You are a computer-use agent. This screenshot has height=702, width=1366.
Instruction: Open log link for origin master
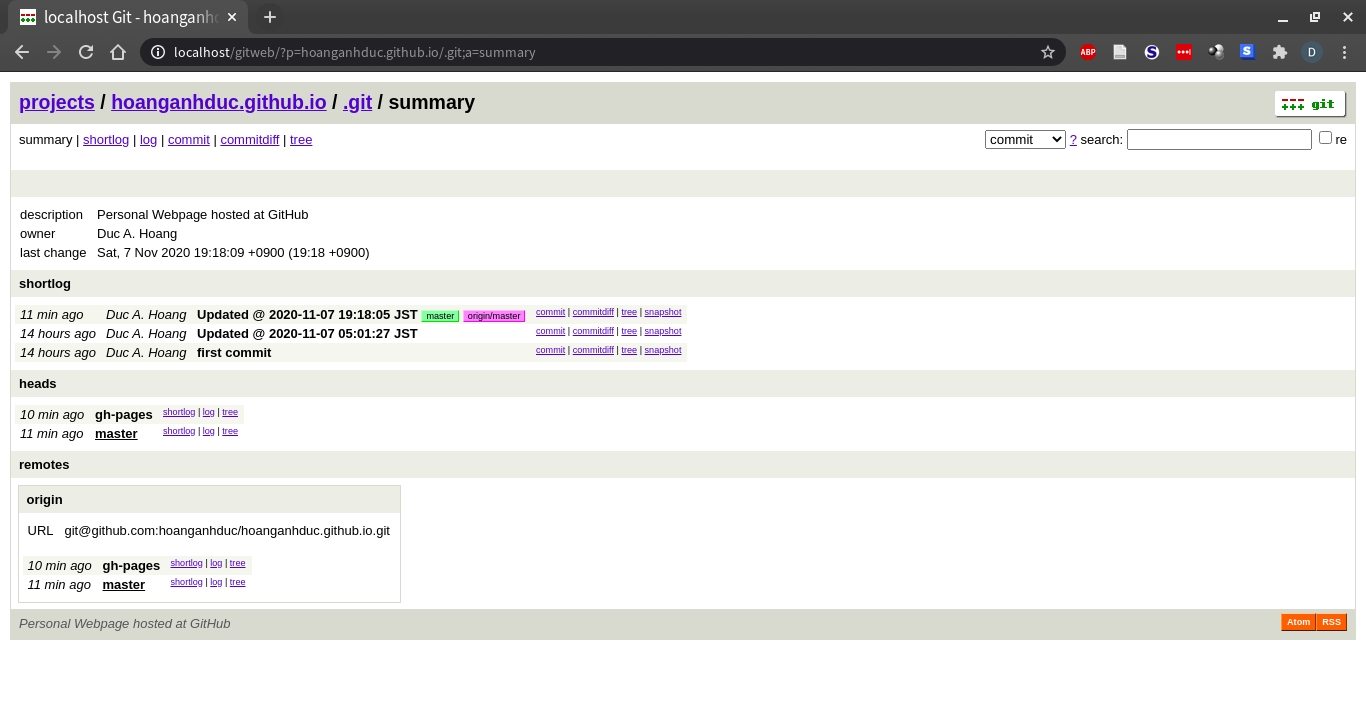[216, 582]
